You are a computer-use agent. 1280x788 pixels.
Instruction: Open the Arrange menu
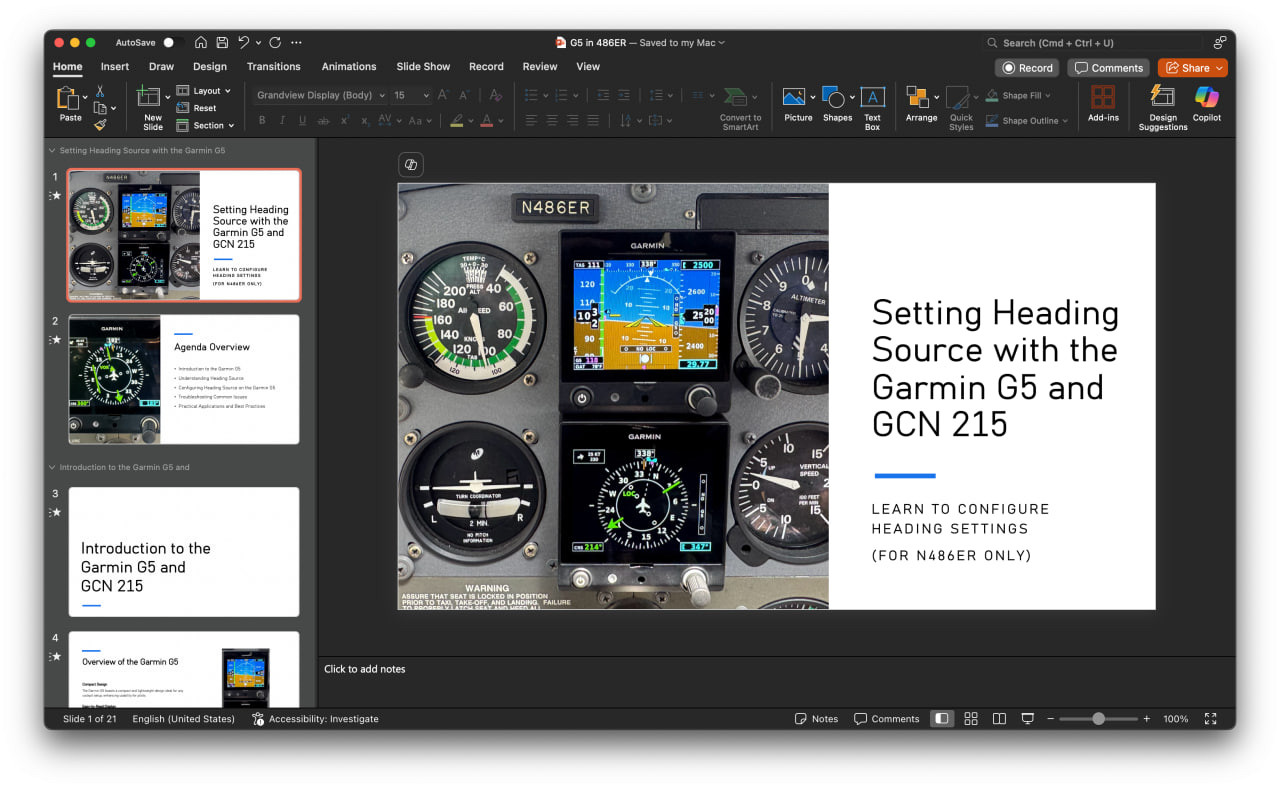921,105
